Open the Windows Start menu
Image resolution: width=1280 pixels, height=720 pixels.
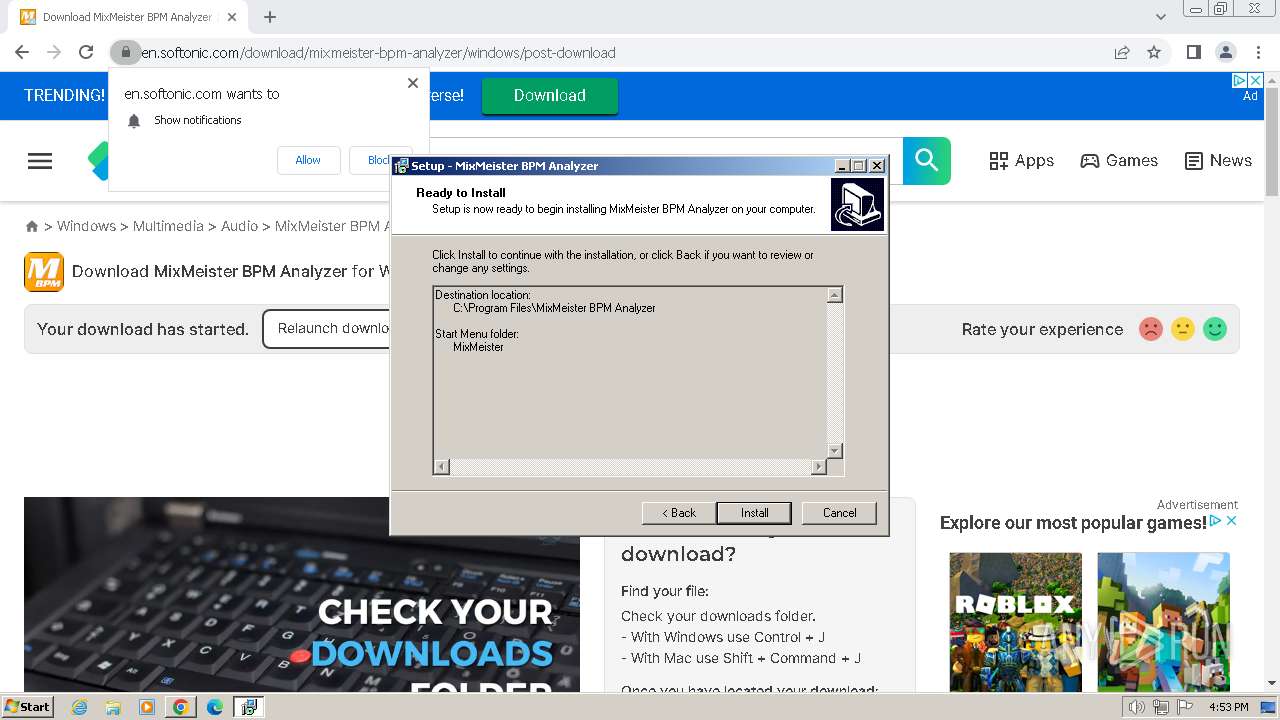[27, 707]
